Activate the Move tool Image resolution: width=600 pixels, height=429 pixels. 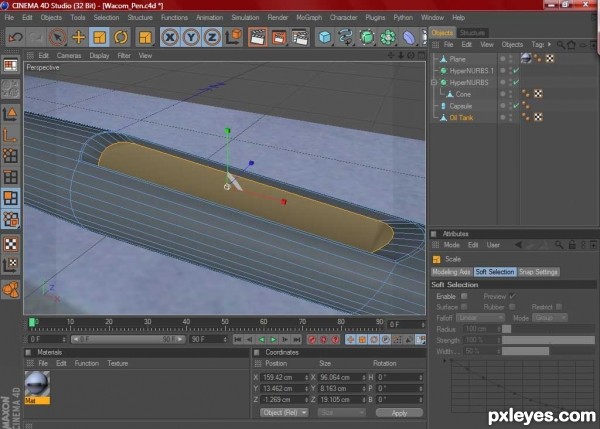78,38
